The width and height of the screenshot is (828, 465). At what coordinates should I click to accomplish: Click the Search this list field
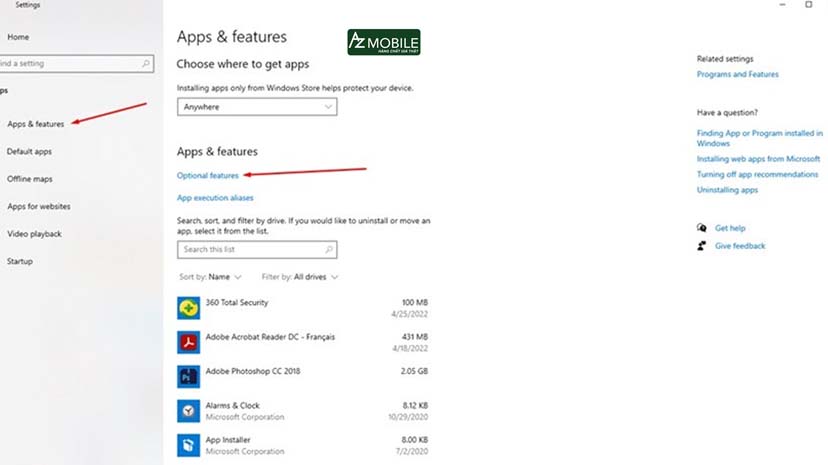pos(250,250)
